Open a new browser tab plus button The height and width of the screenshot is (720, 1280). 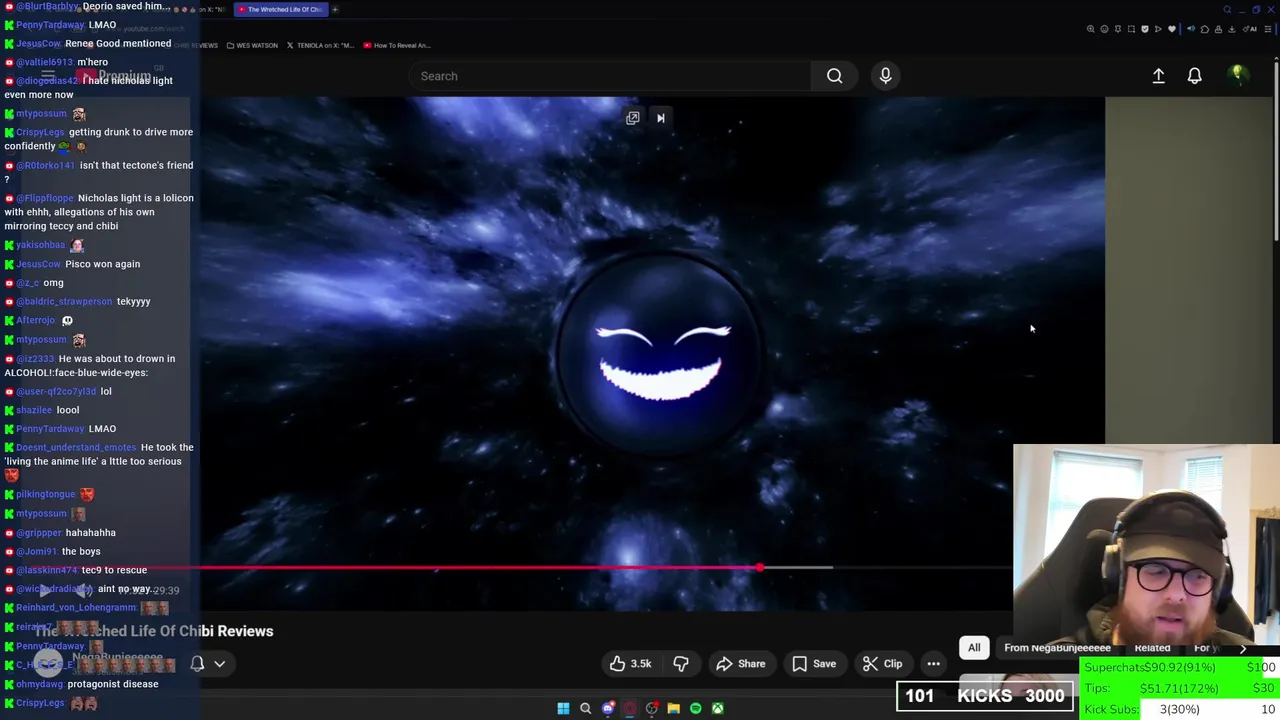[x=335, y=9]
